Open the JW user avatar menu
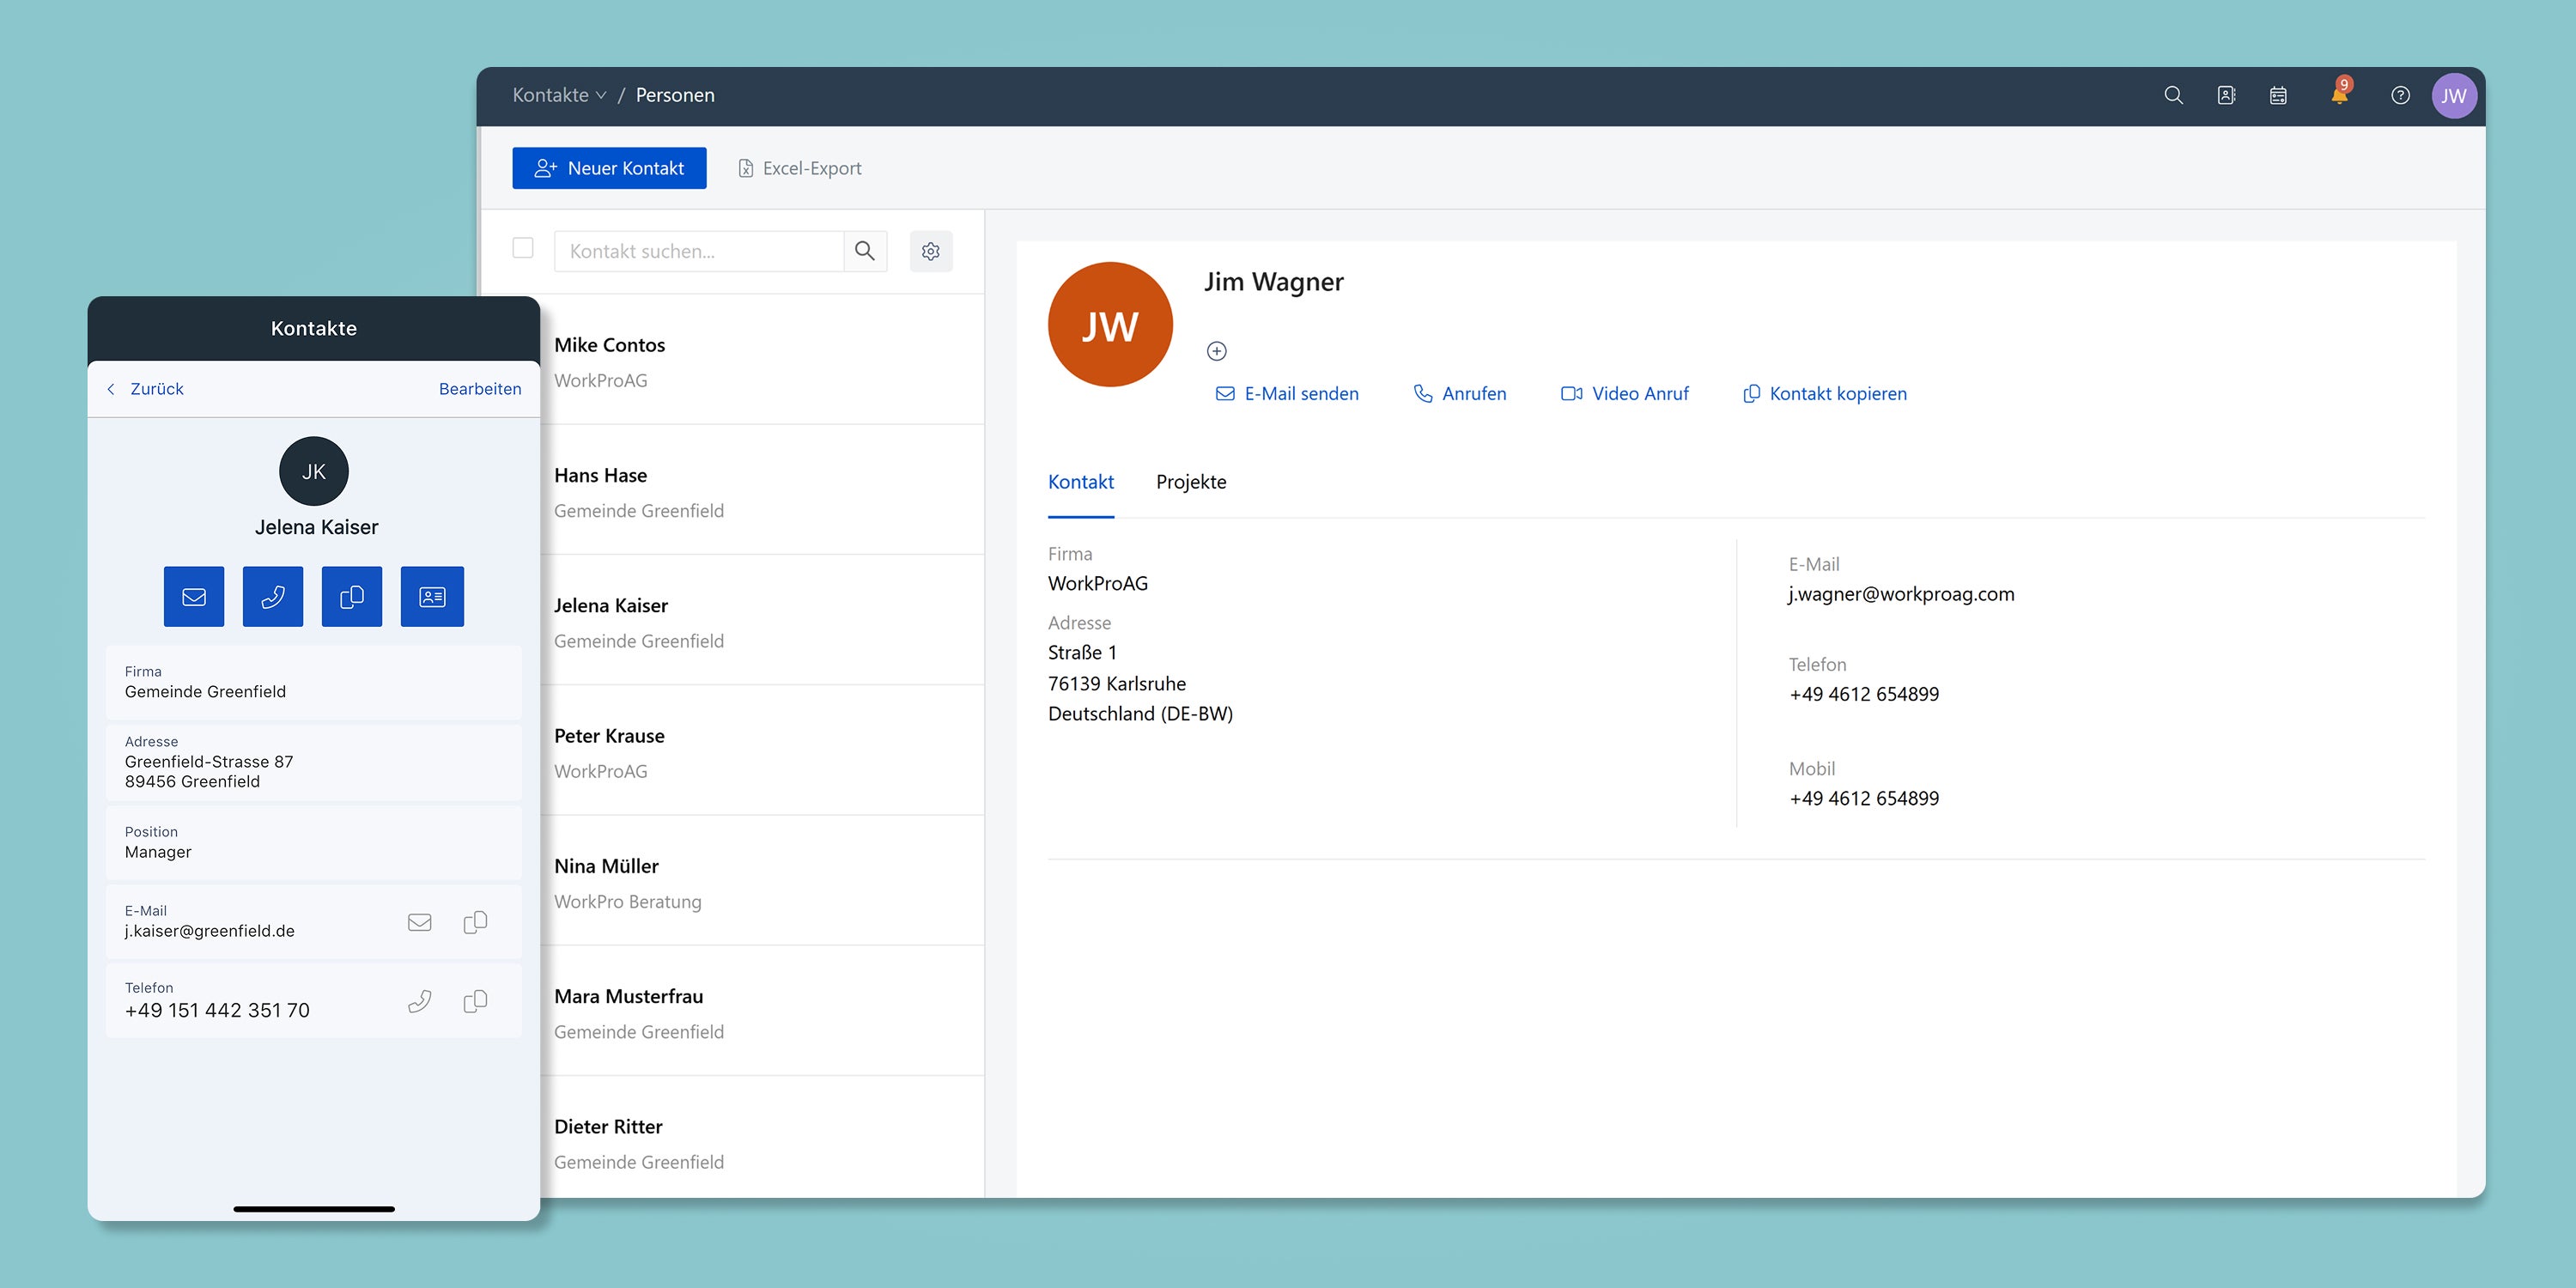The height and width of the screenshot is (1288, 2576). [x=2453, y=96]
